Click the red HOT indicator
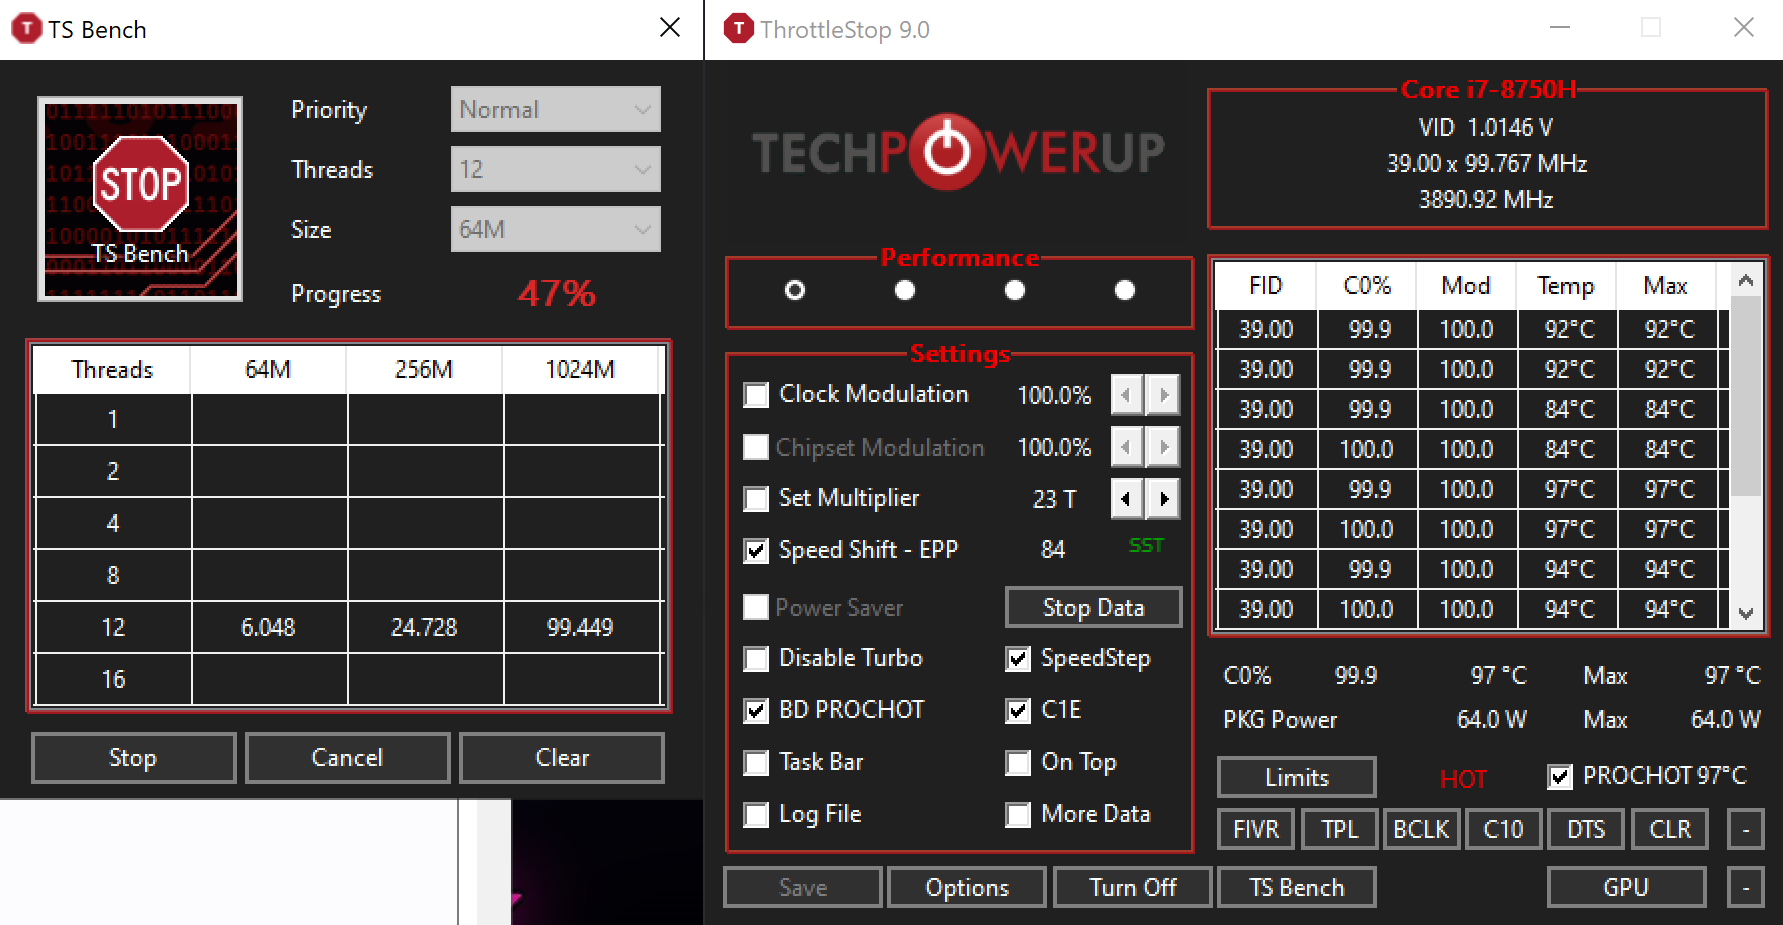Image resolution: width=1783 pixels, height=925 pixels. point(1463,779)
